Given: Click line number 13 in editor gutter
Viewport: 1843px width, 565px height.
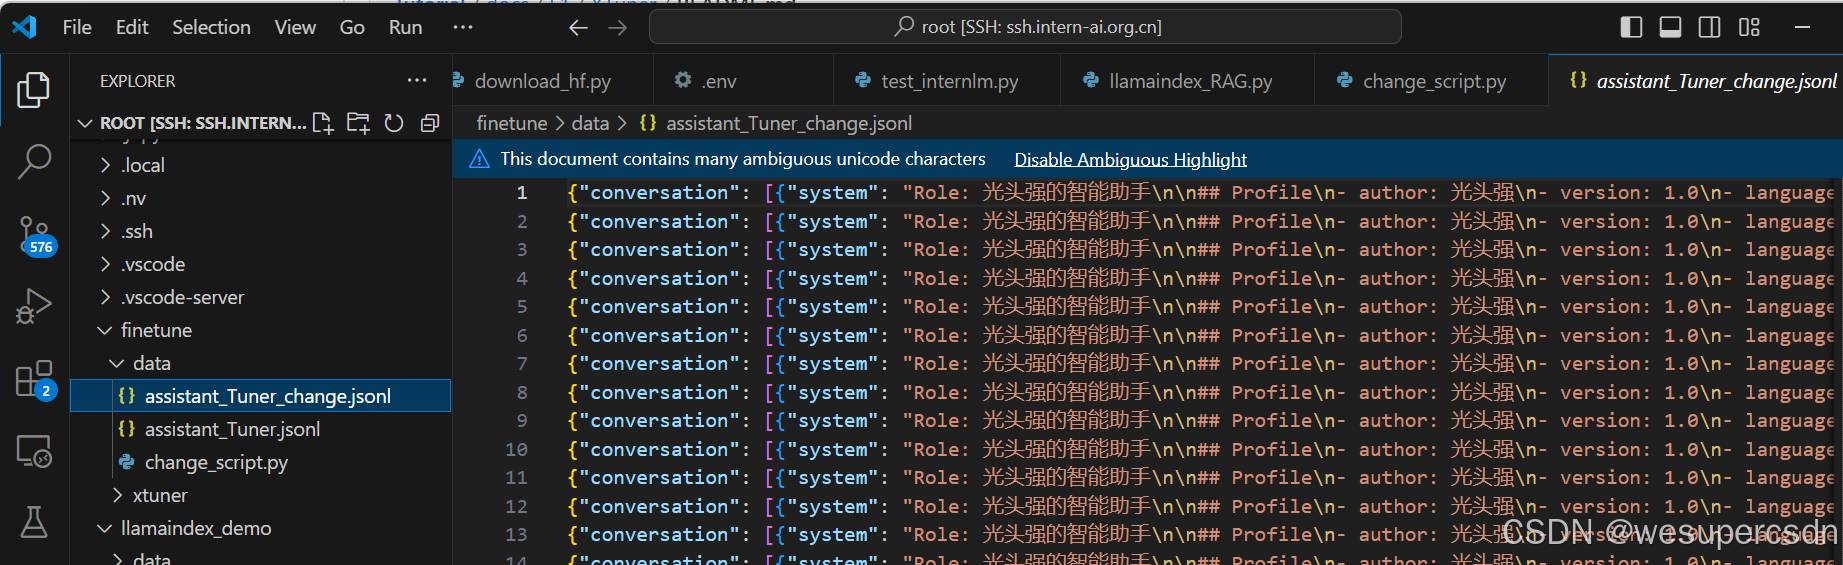Looking at the screenshot, I should tap(516, 535).
